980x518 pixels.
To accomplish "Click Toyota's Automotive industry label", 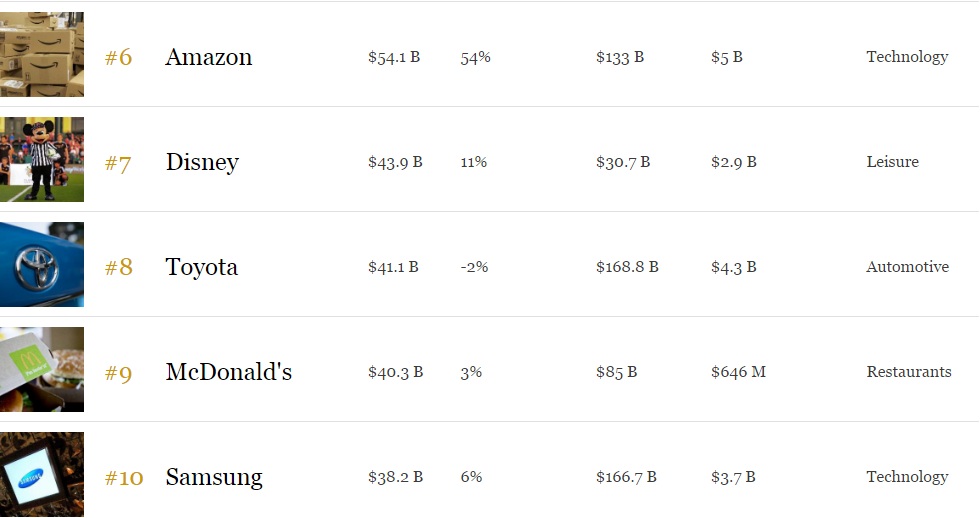I will pos(908,267).
